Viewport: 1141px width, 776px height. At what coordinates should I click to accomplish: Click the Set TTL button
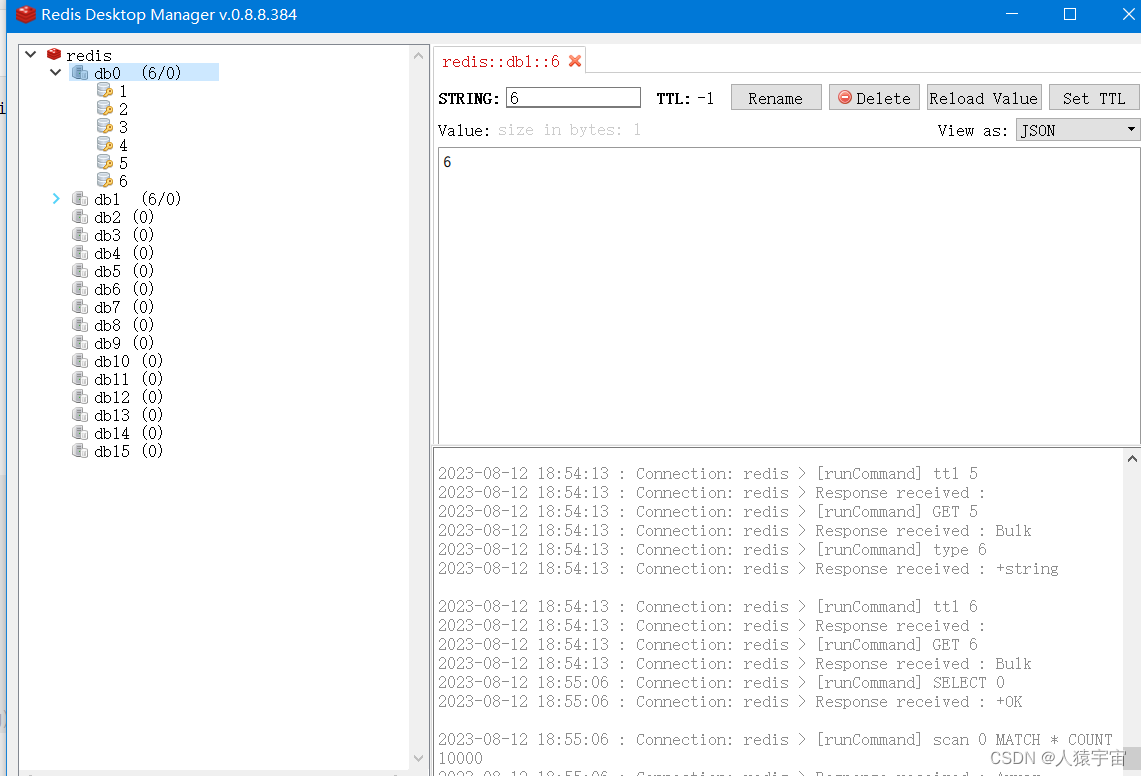click(1094, 98)
